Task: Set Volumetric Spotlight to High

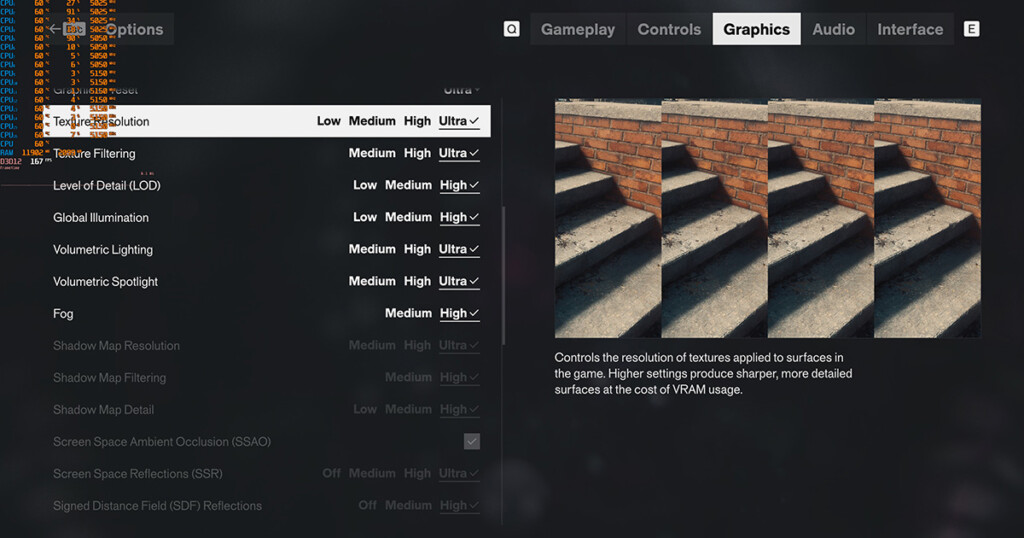Action: point(417,281)
